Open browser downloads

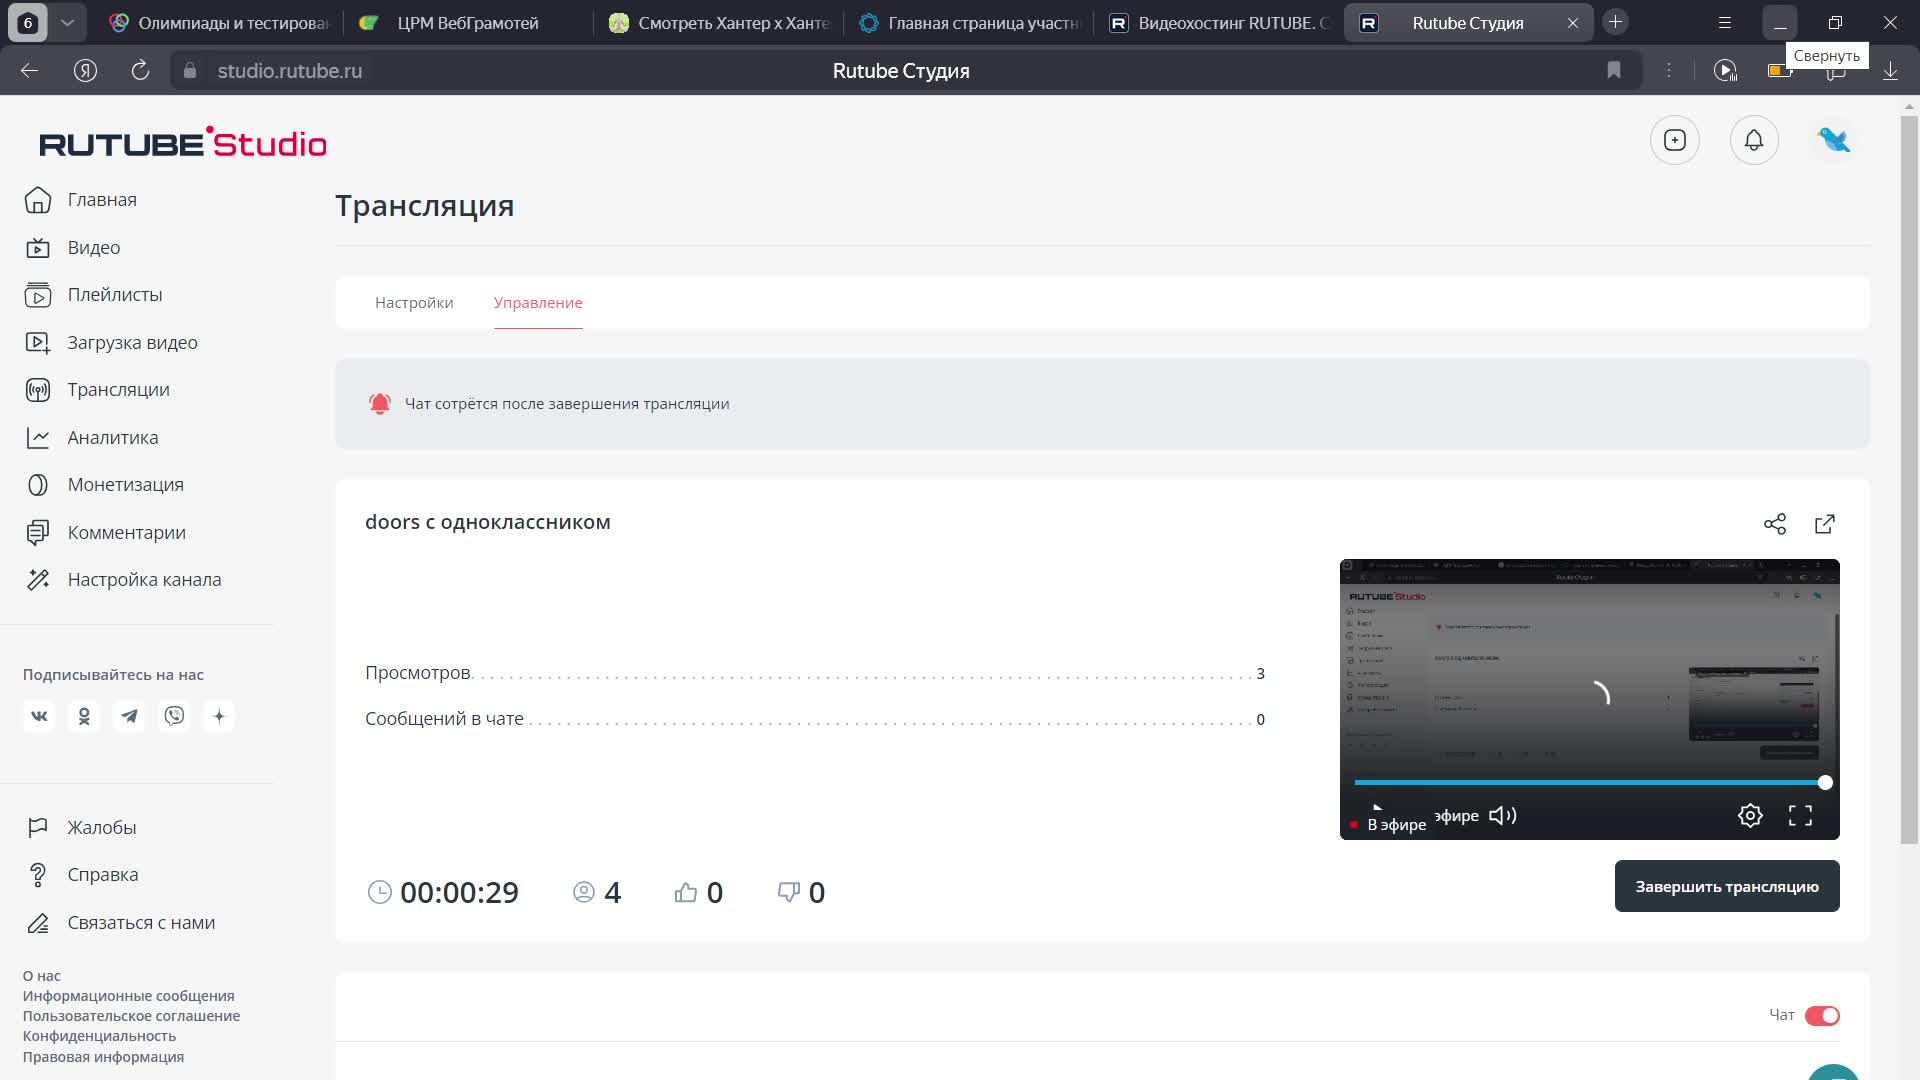pos(1890,70)
